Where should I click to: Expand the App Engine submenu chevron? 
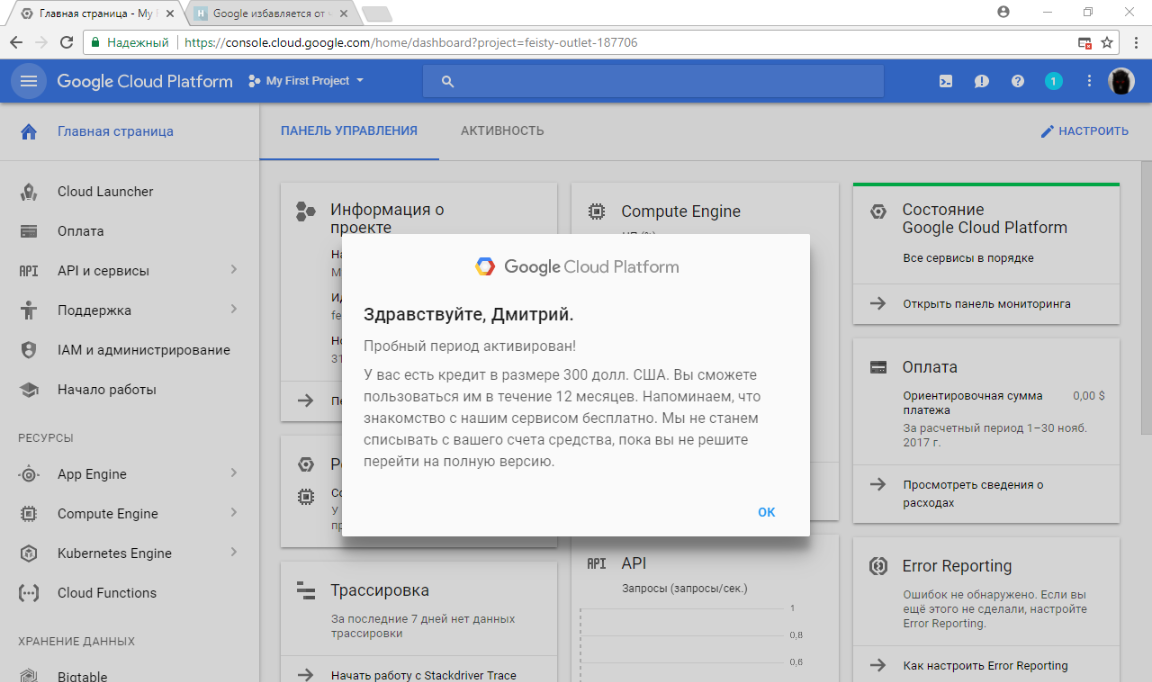tap(234, 473)
